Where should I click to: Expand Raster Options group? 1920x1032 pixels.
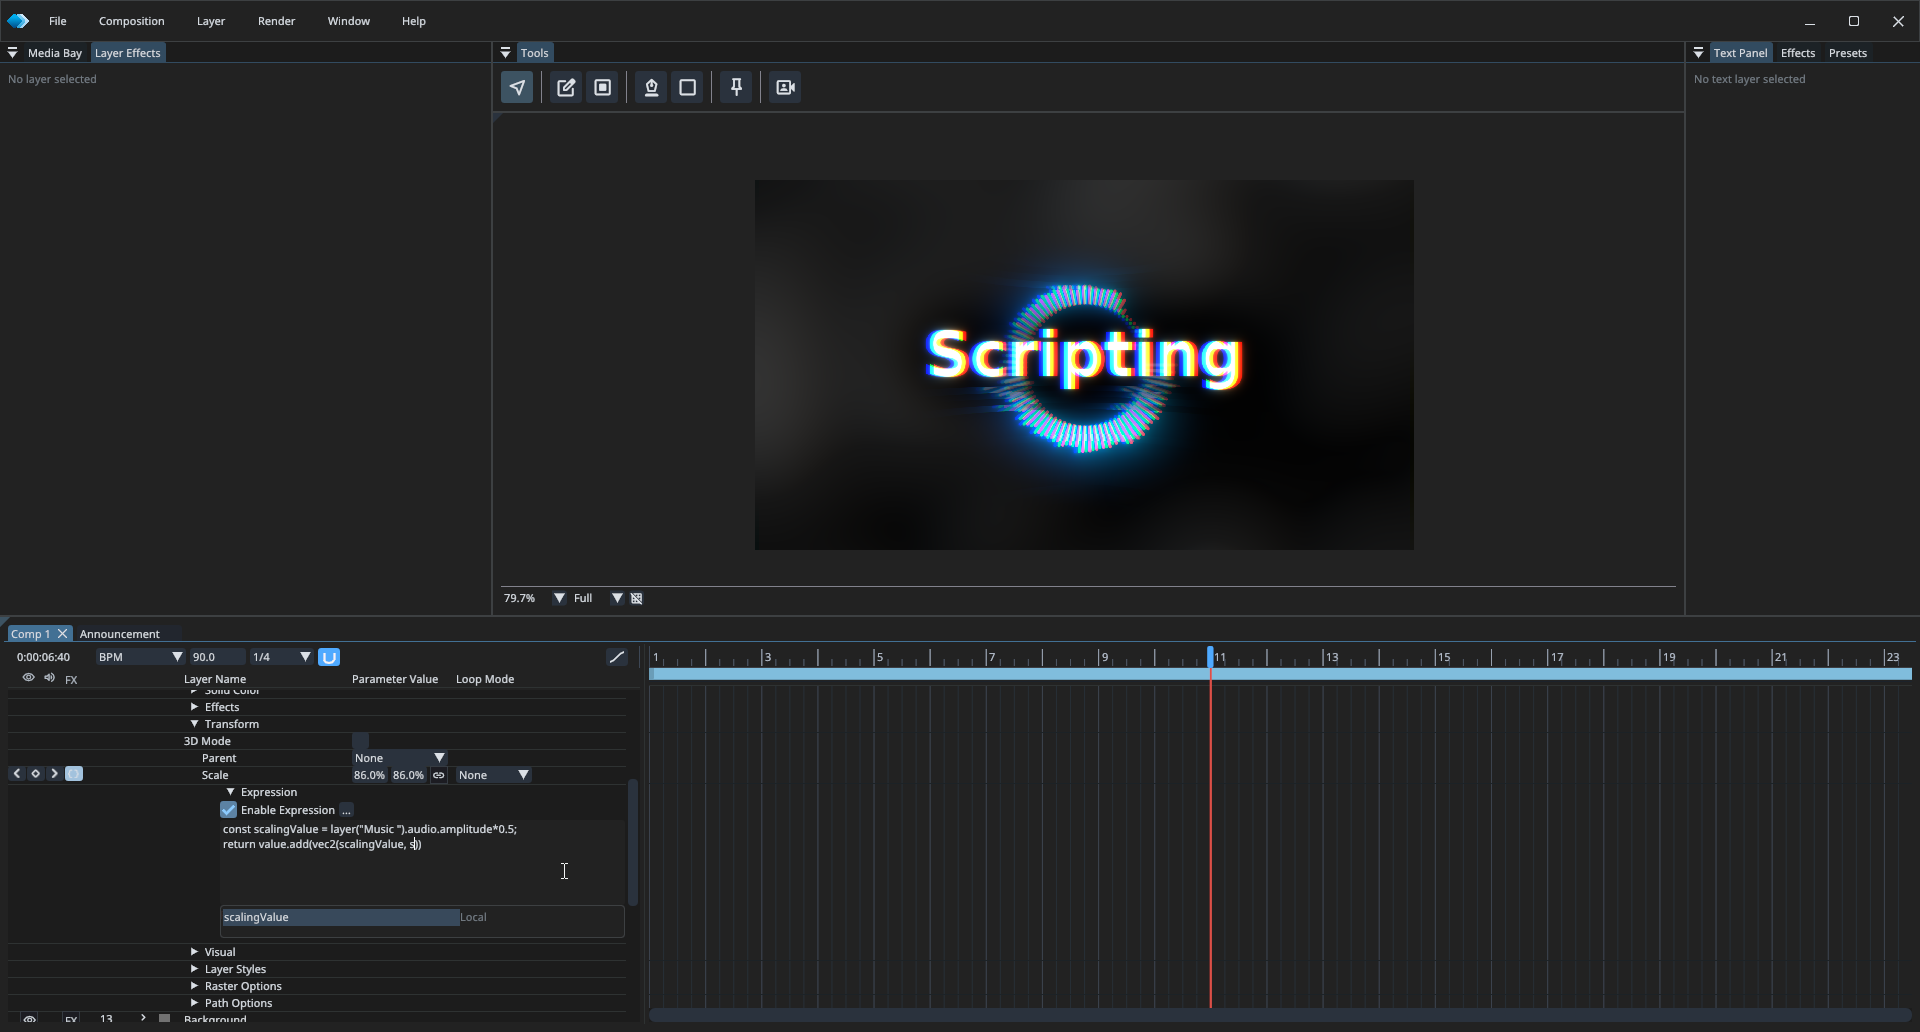click(x=194, y=986)
